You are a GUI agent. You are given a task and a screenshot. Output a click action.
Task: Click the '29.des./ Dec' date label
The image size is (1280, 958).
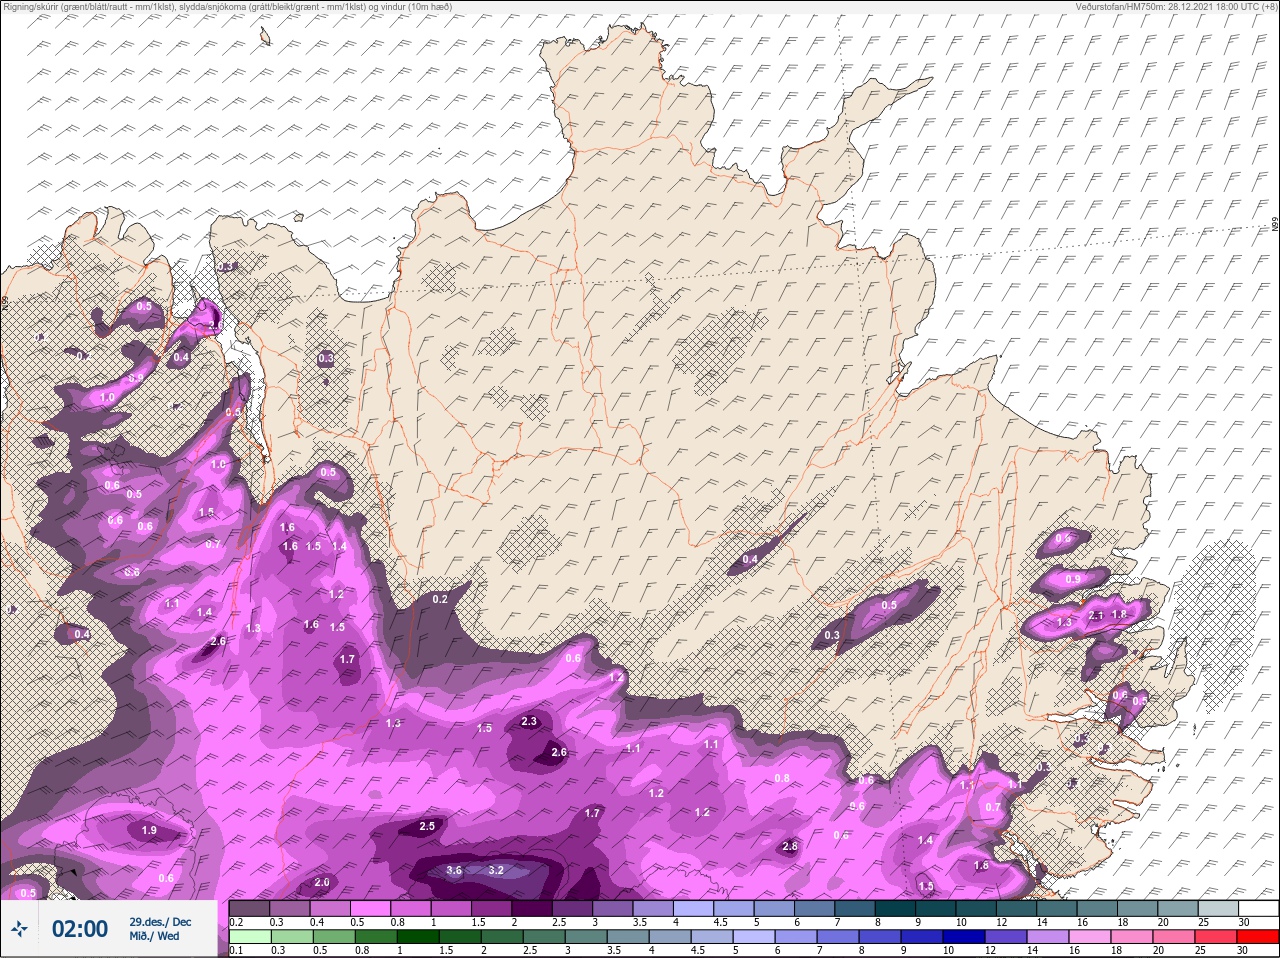[160, 921]
